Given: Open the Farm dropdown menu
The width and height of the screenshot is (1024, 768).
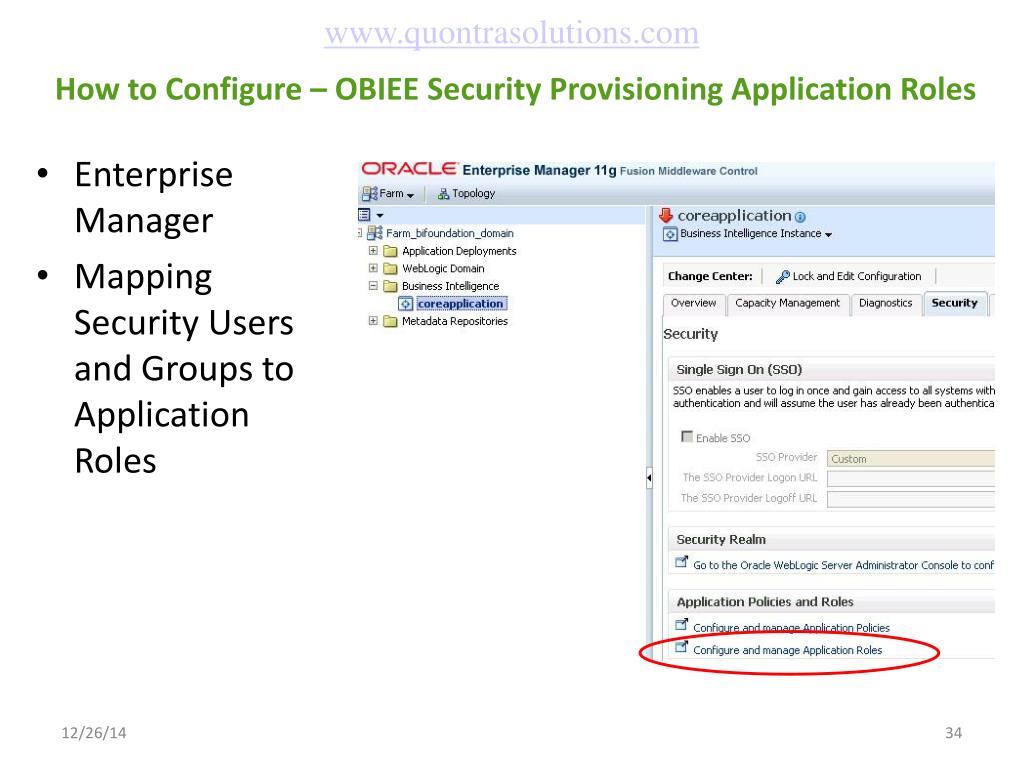Looking at the screenshot, I should [x=410, y=195].
